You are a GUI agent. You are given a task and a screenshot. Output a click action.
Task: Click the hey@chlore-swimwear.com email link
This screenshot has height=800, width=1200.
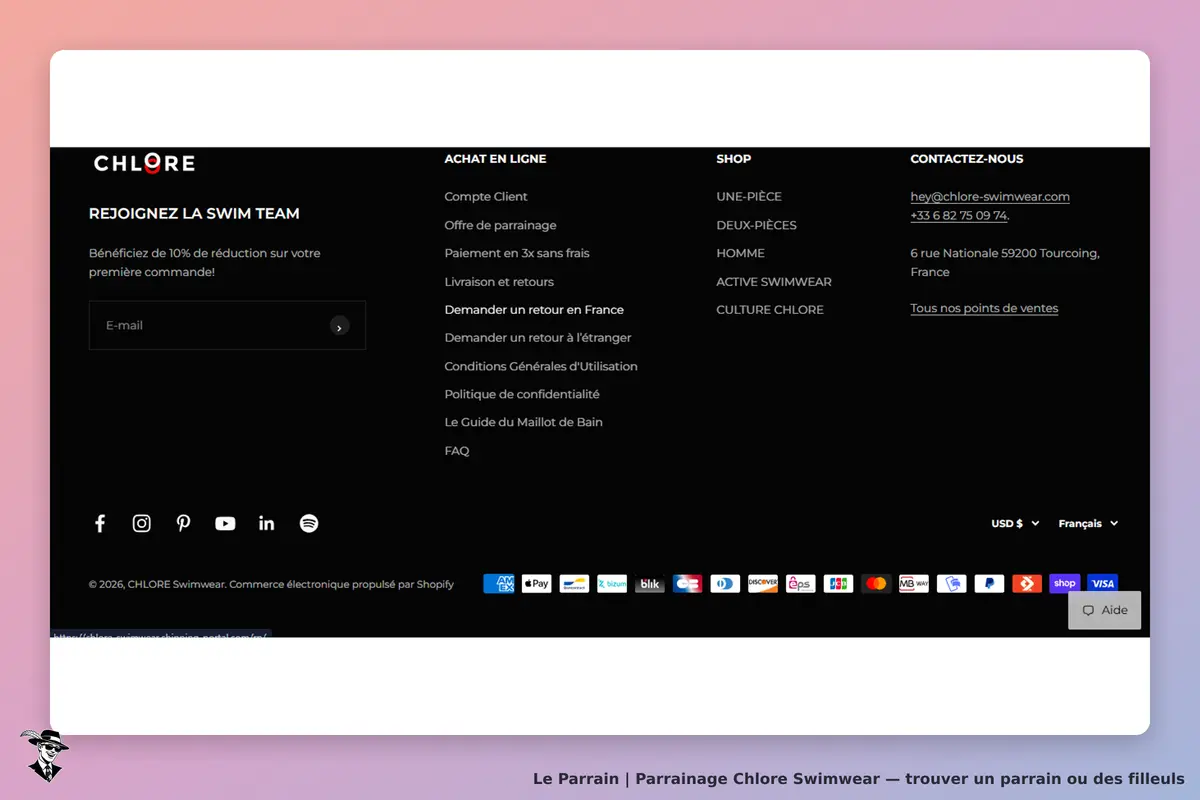[x=990, y=197]
